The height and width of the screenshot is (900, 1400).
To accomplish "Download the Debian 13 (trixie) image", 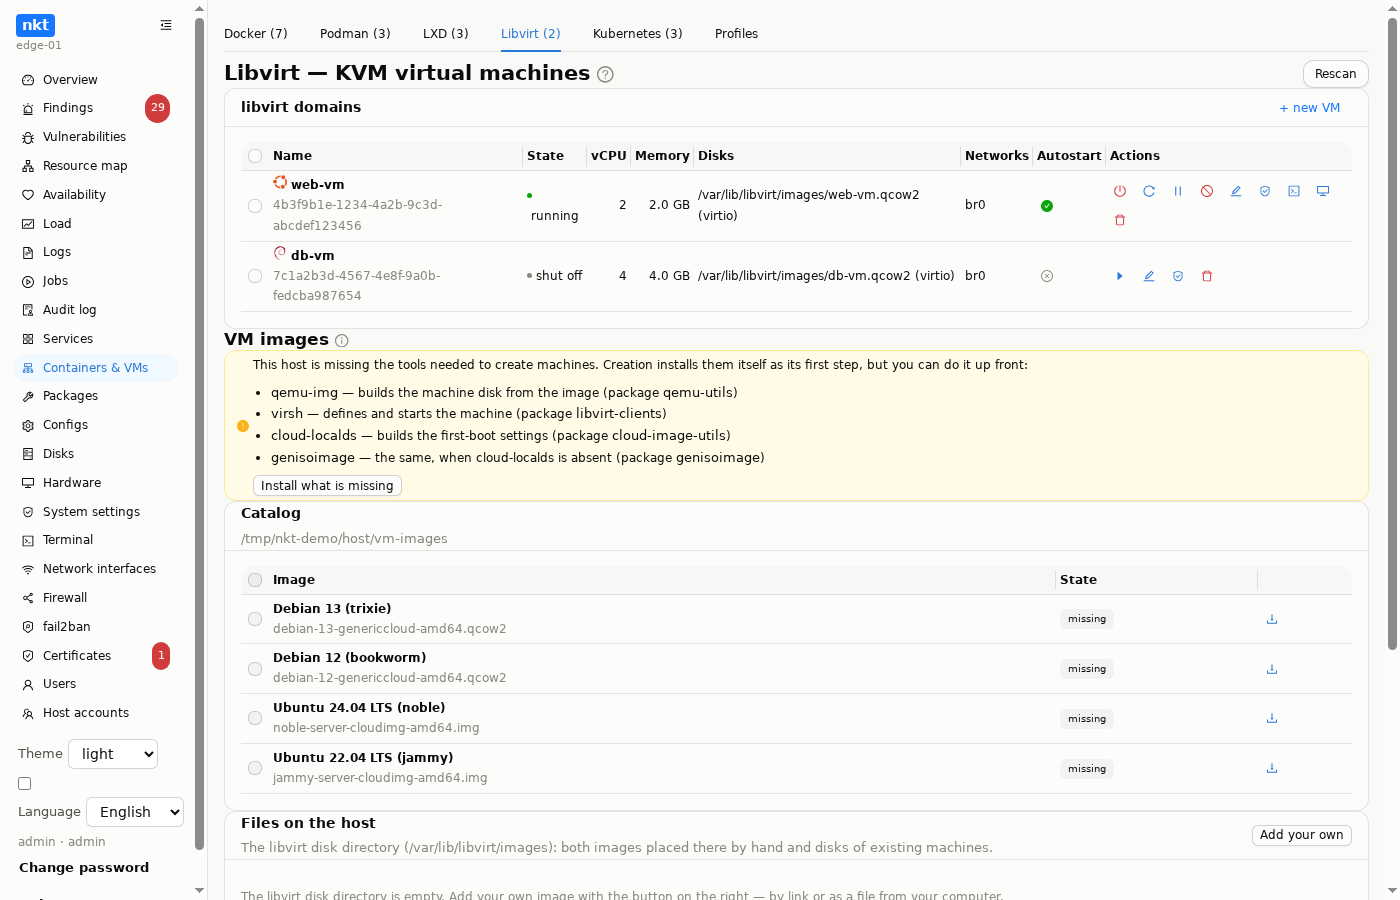I will 1272,619.
